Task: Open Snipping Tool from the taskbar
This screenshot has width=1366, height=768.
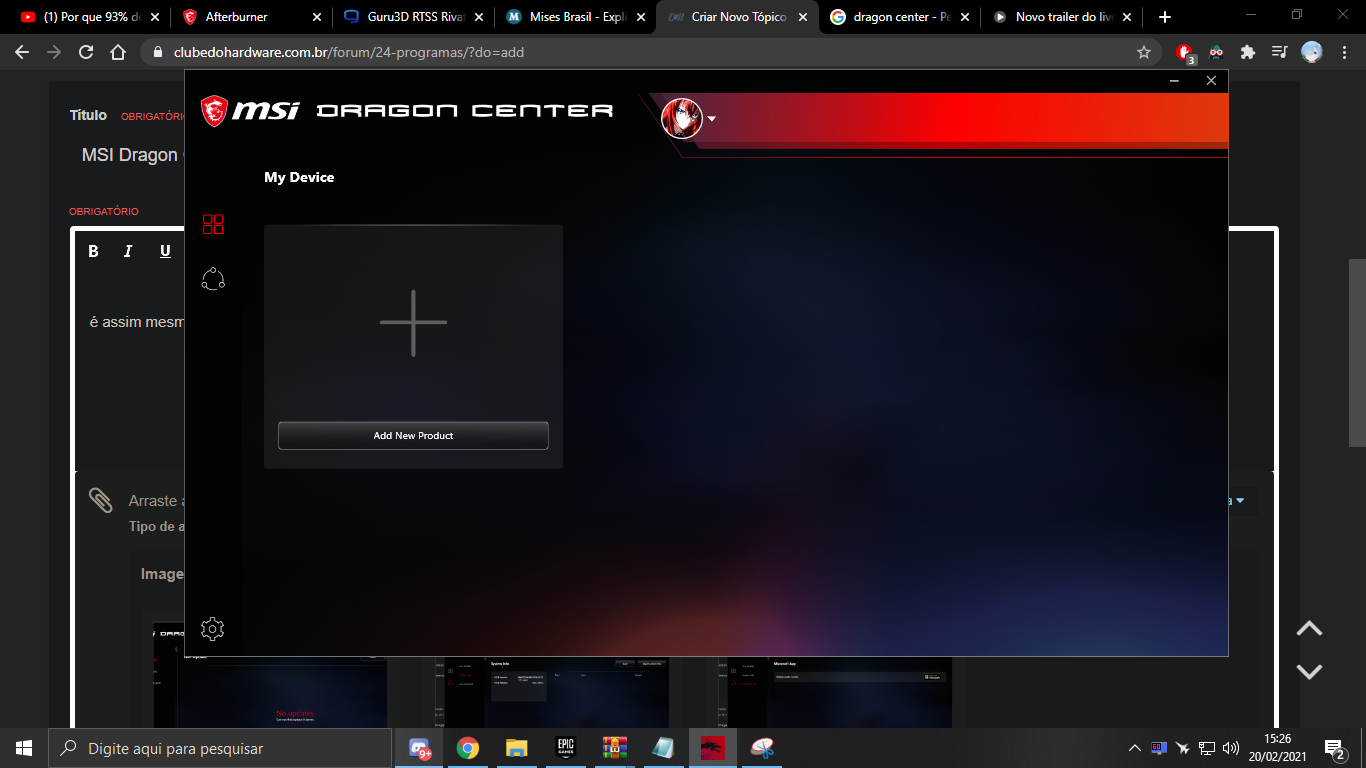Action: click(x=761, y=748)
